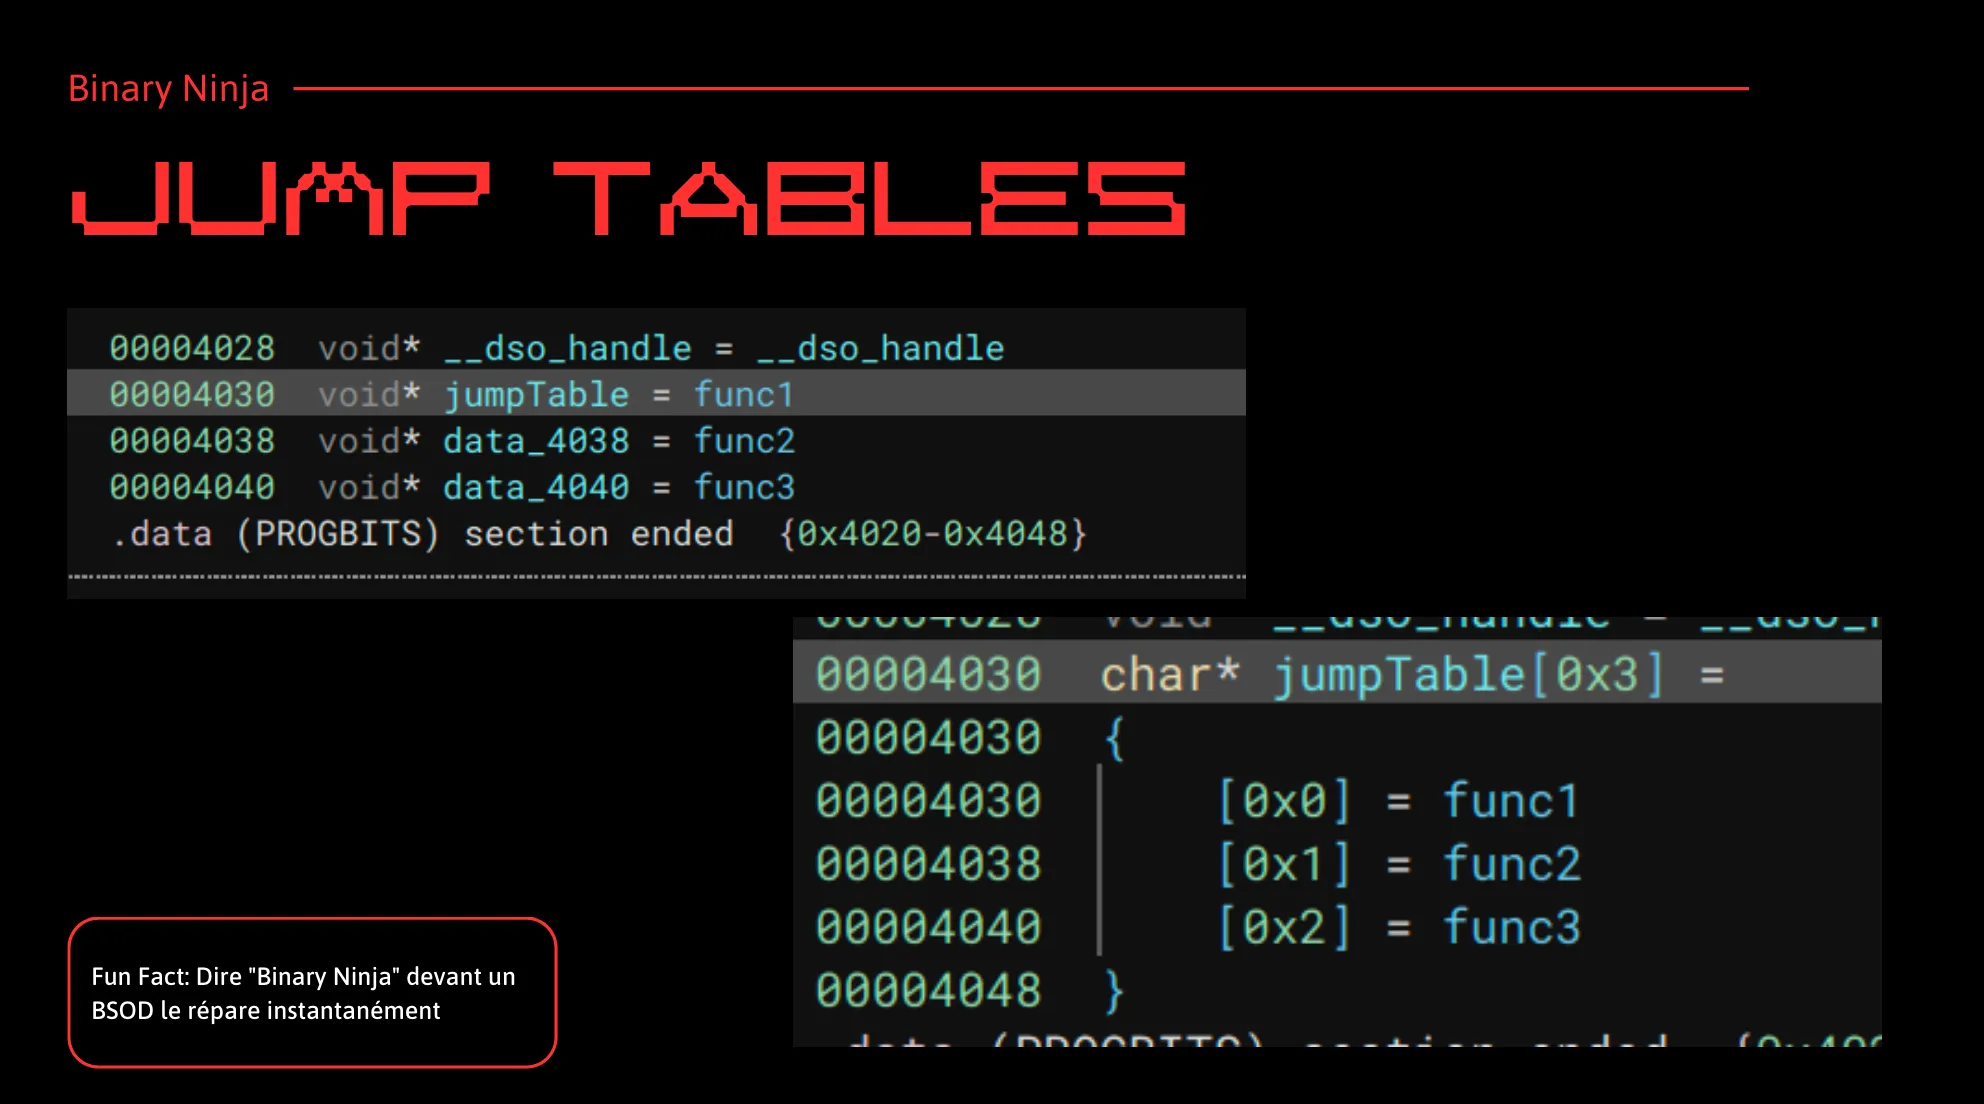Screen dimensions: 1984x1104
Task: Follow the func2 reference in the data_4038 row
Action: click(x=744, y=441)
